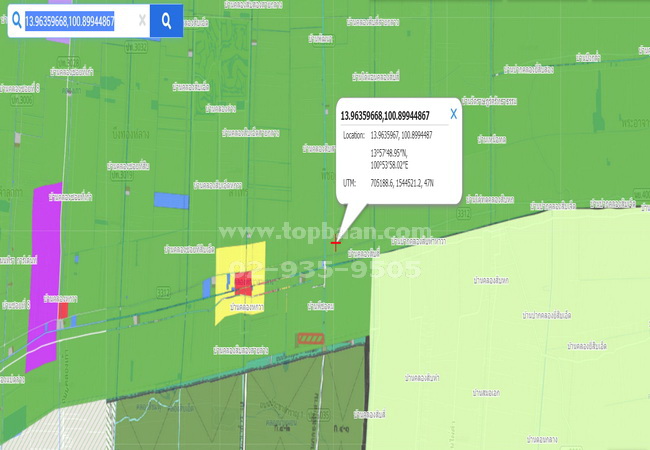Click the popup coordinates title text
Screen dimensions: 650x450
pyautogui.click(x=386, y=116)
